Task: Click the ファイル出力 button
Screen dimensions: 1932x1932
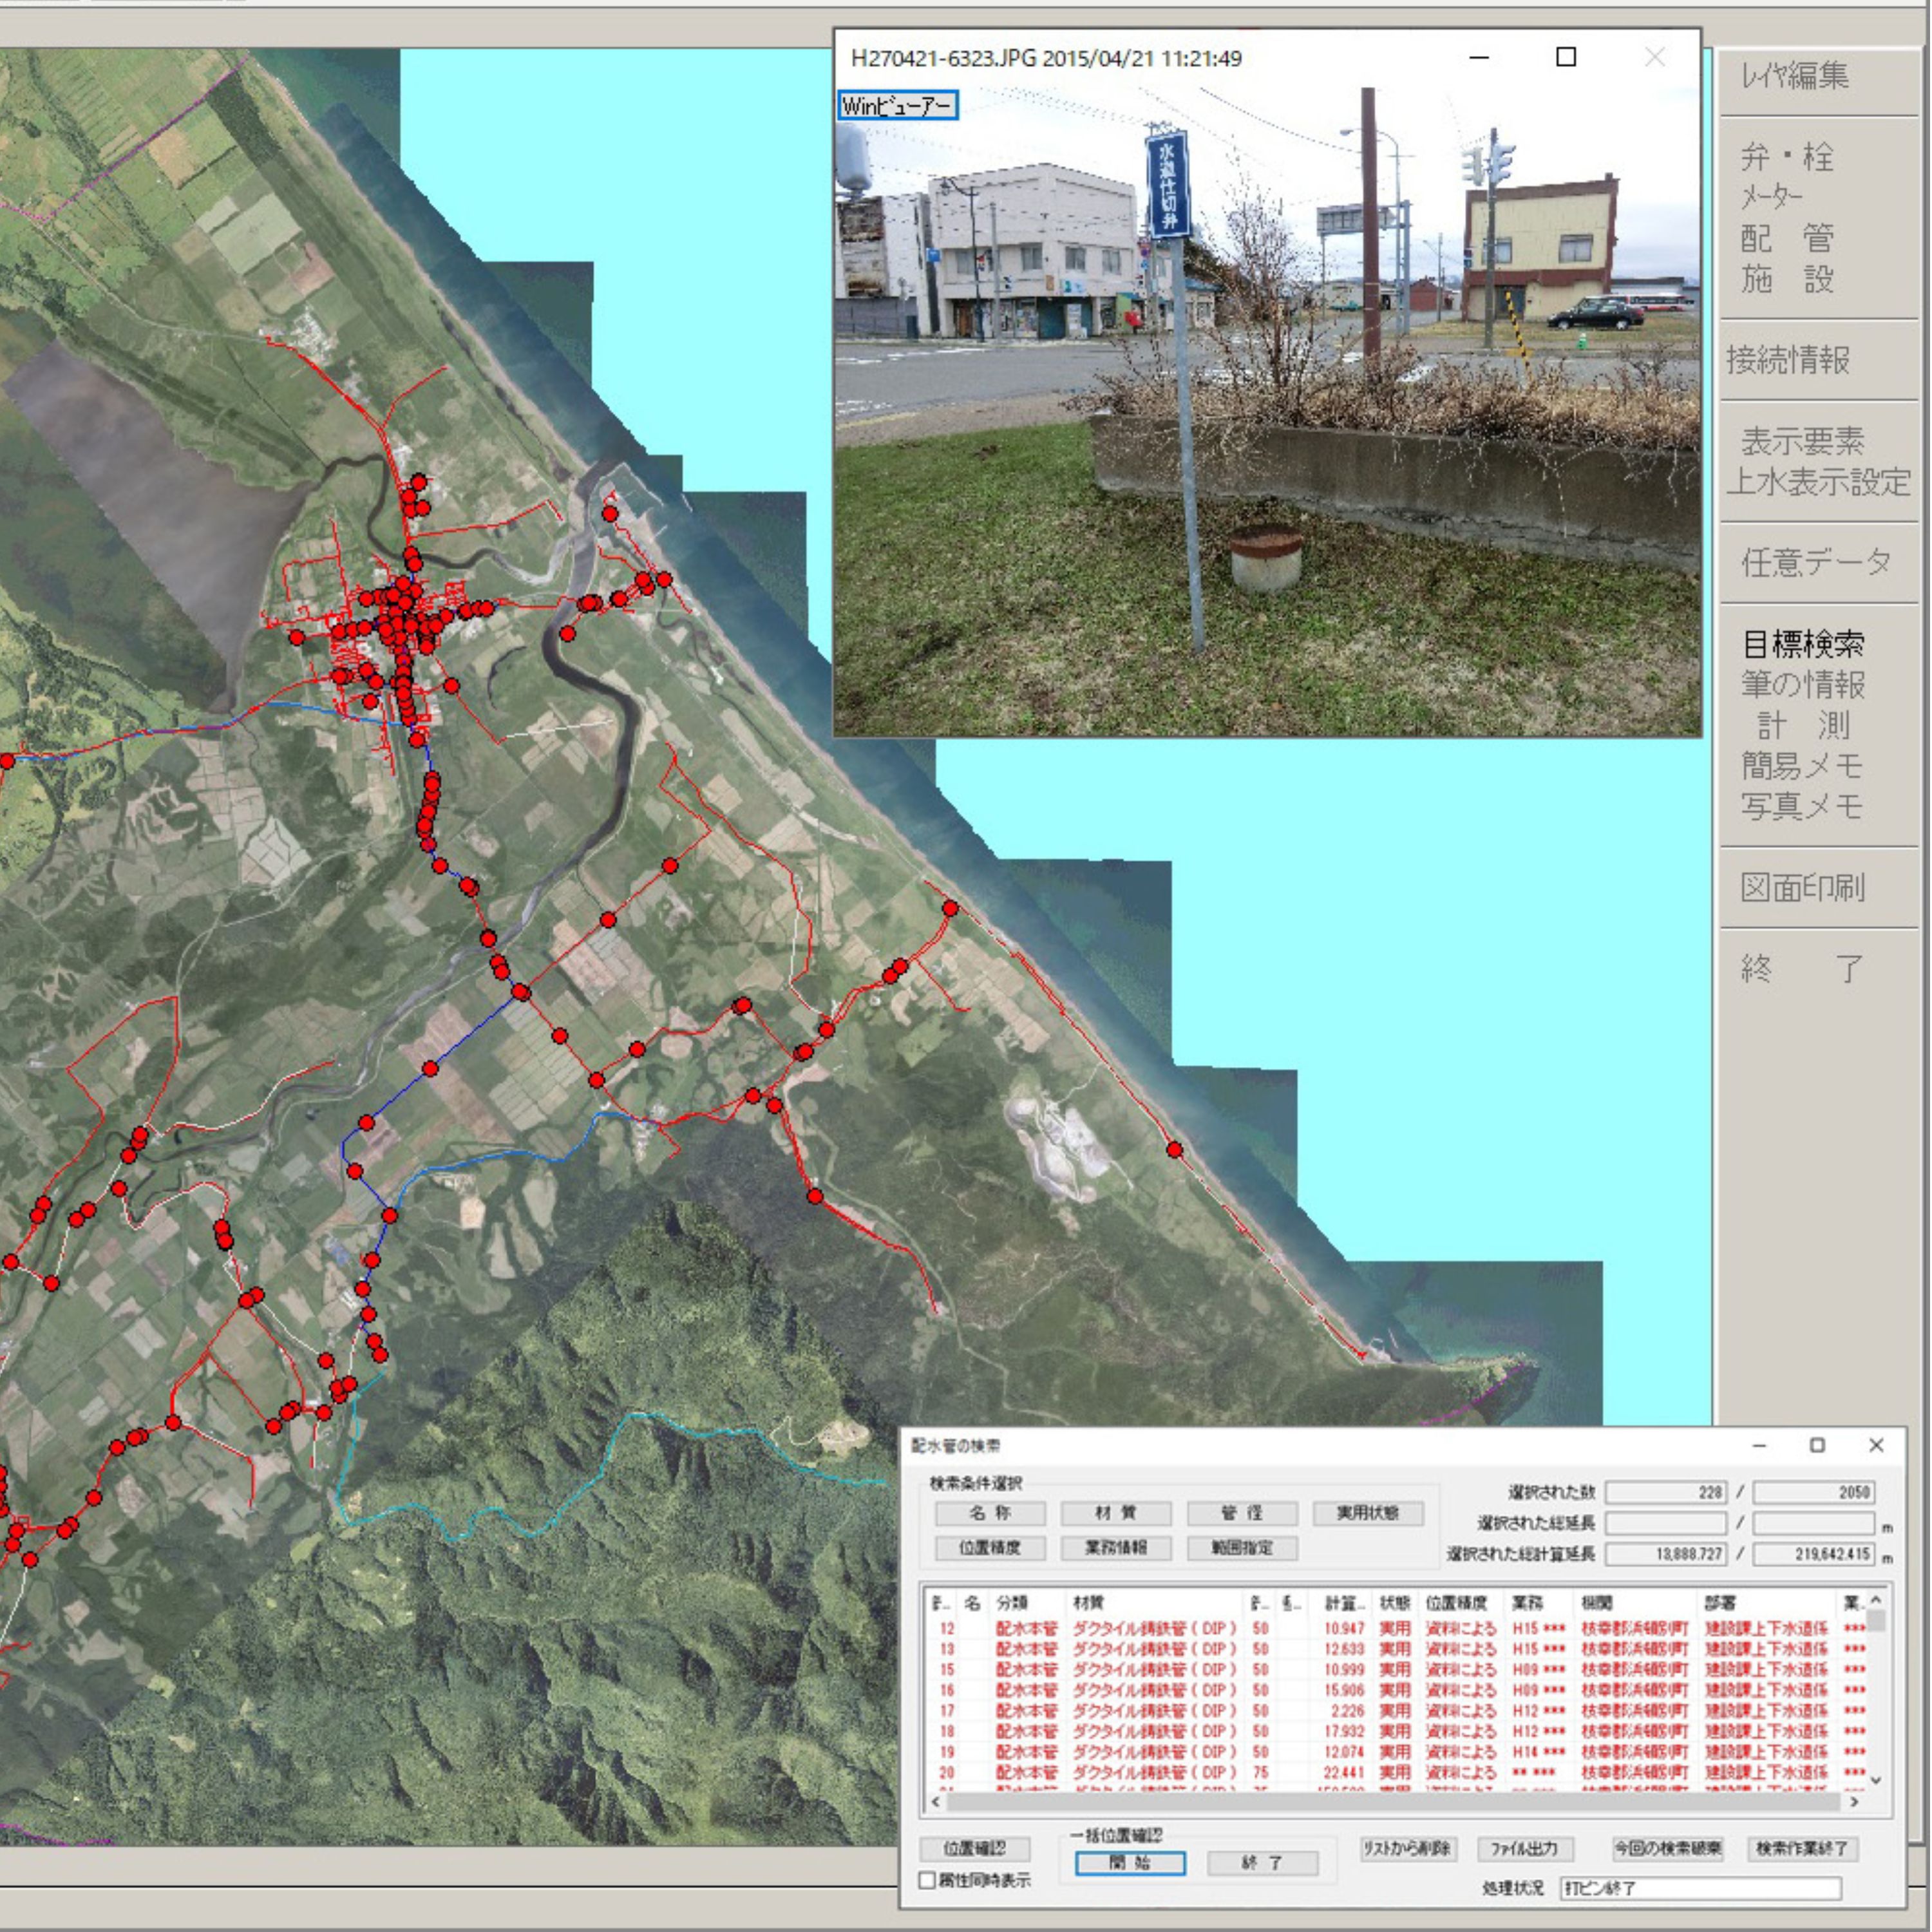Action: pos(1524,1849)
